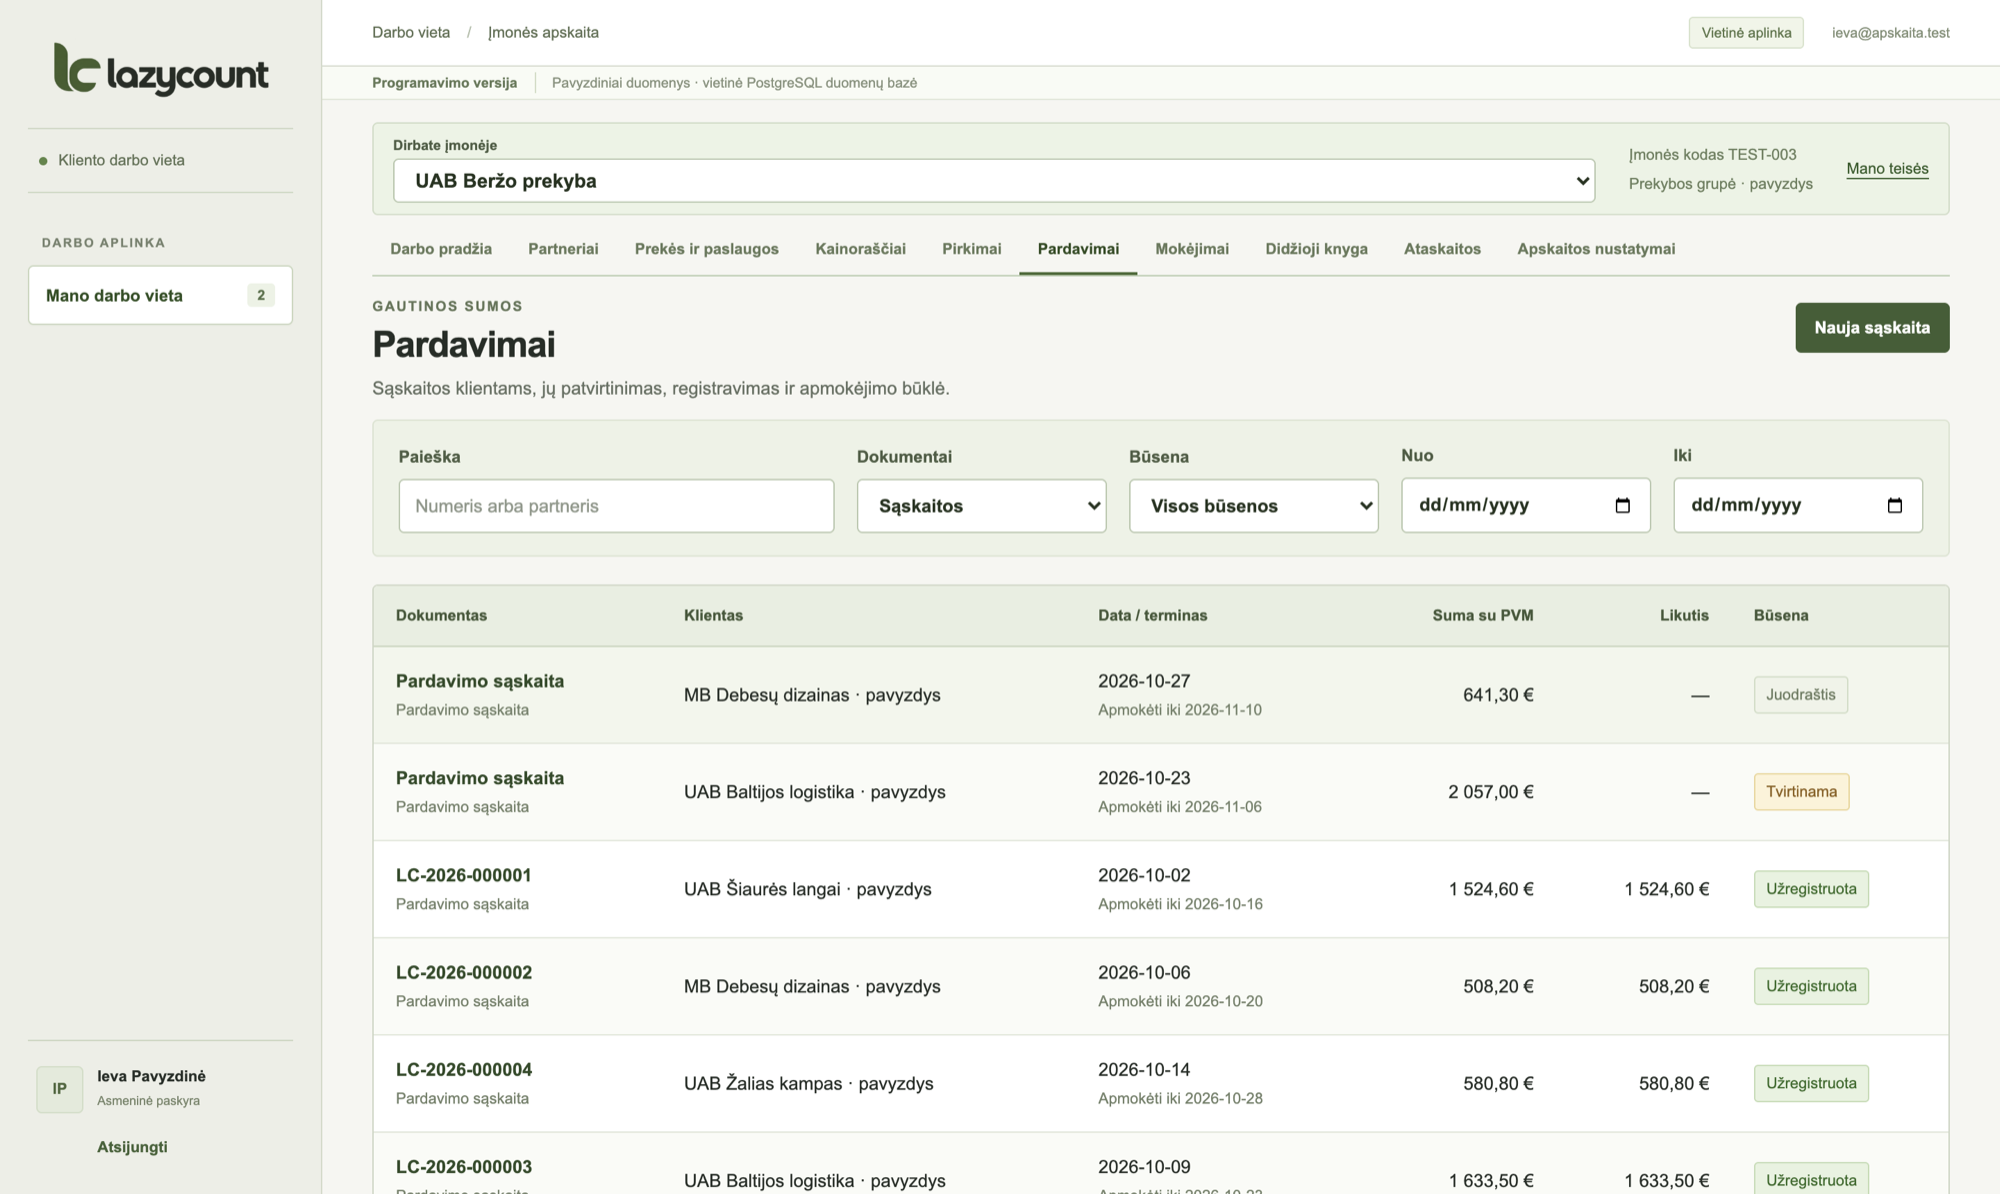Click the Suma su PVM column header
Viewport: 2000px width, 1194px height.
click(x=1482, y=615)
